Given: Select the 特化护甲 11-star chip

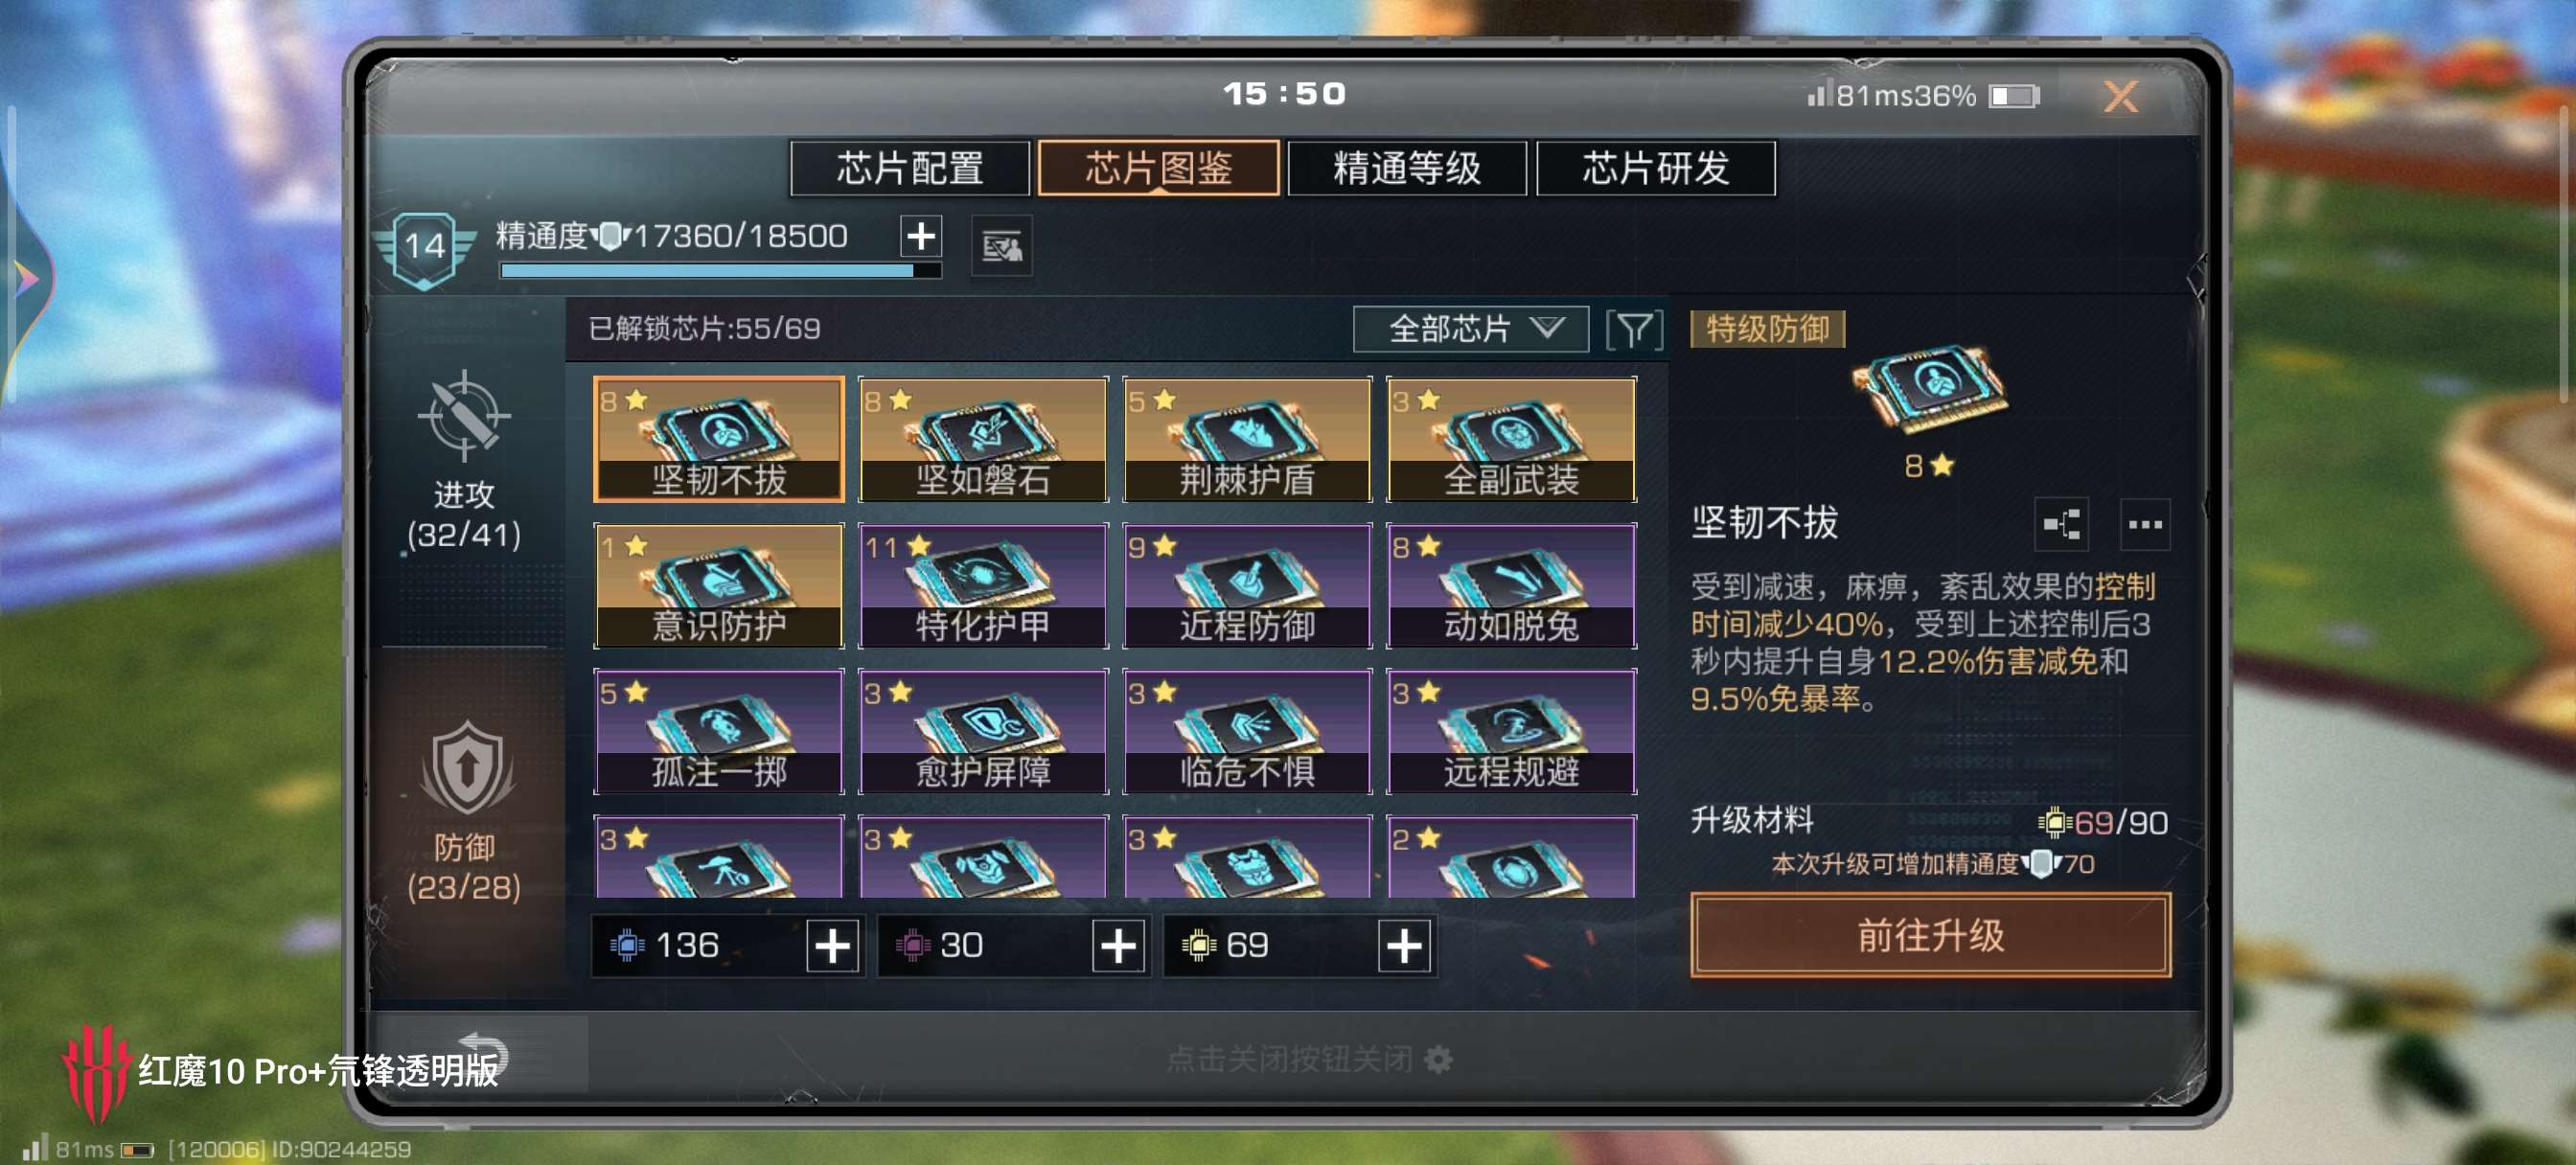Looking at the screenshot, I should point(983,586).
